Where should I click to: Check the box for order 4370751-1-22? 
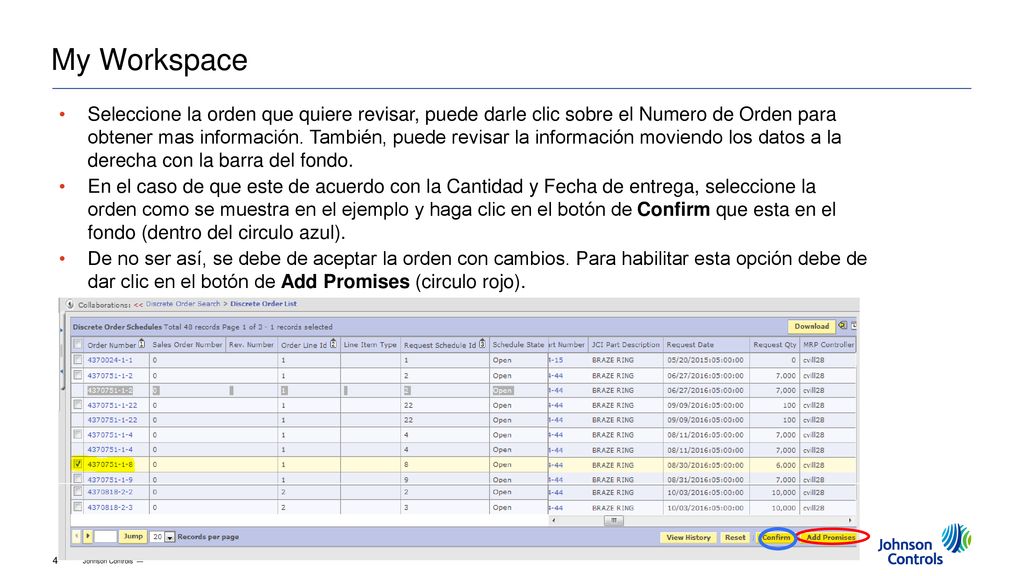pyautogui.click(x=78, y=405)
